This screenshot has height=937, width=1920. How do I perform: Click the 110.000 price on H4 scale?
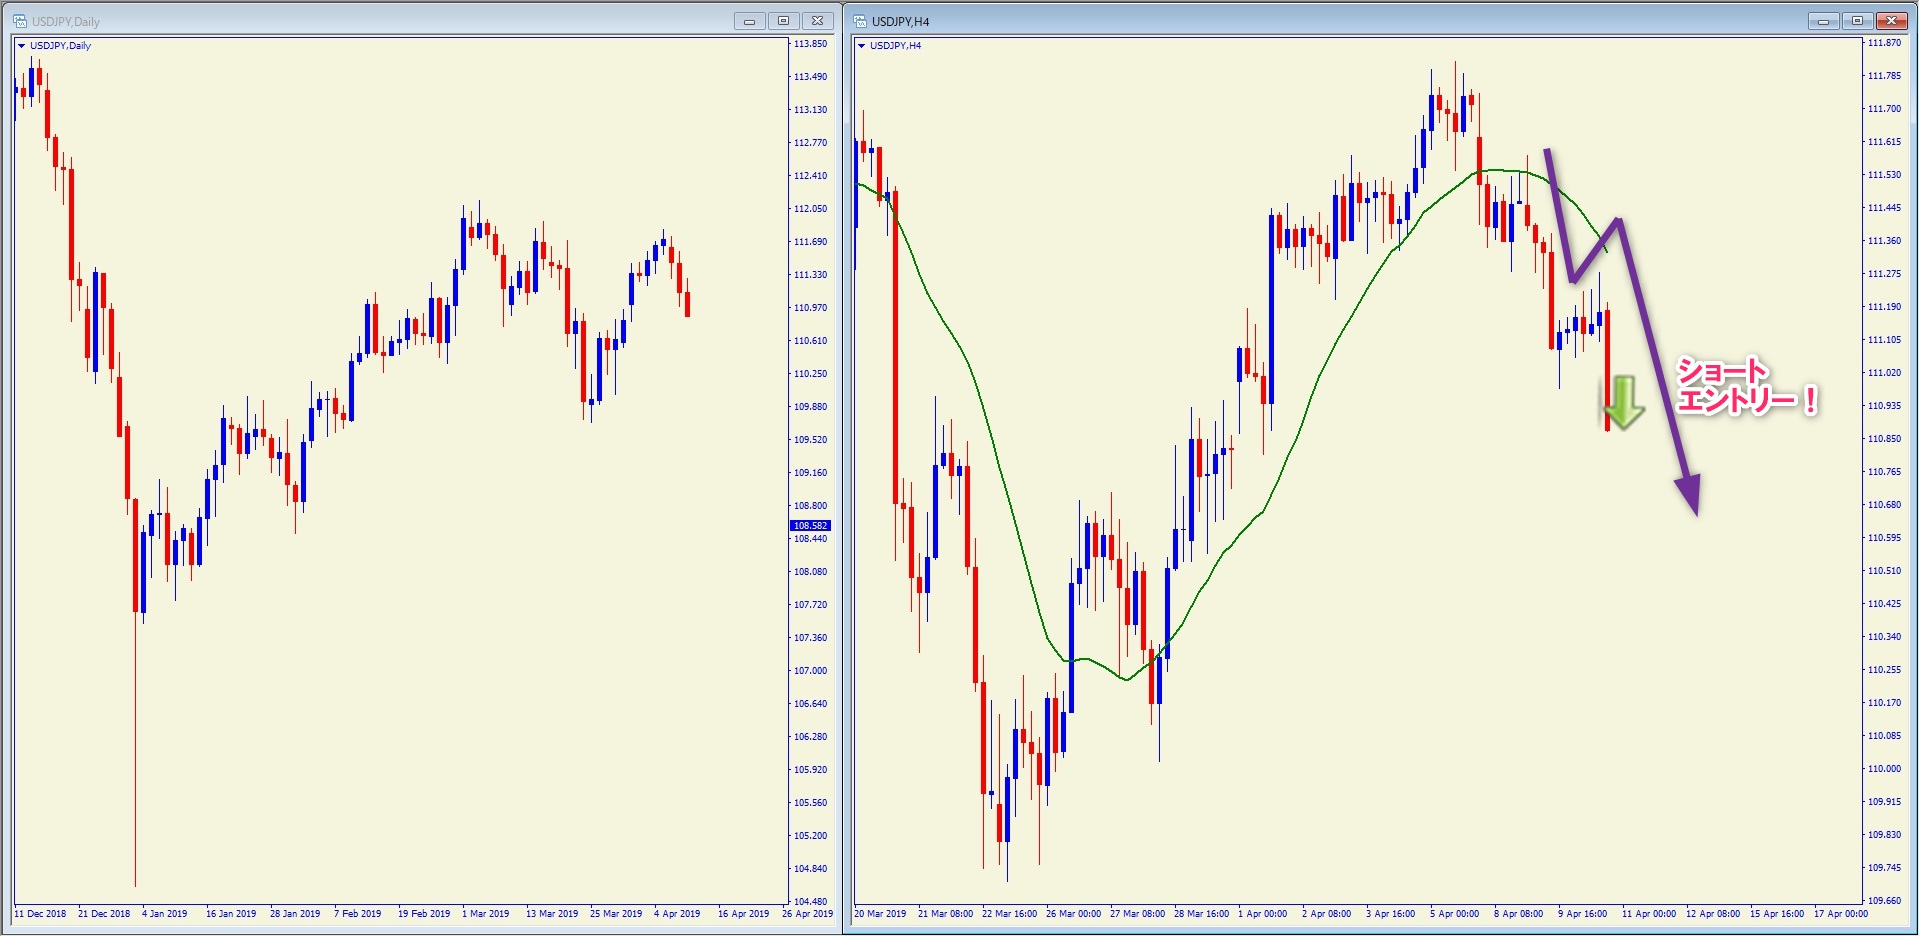click(x=1885, y=769)
